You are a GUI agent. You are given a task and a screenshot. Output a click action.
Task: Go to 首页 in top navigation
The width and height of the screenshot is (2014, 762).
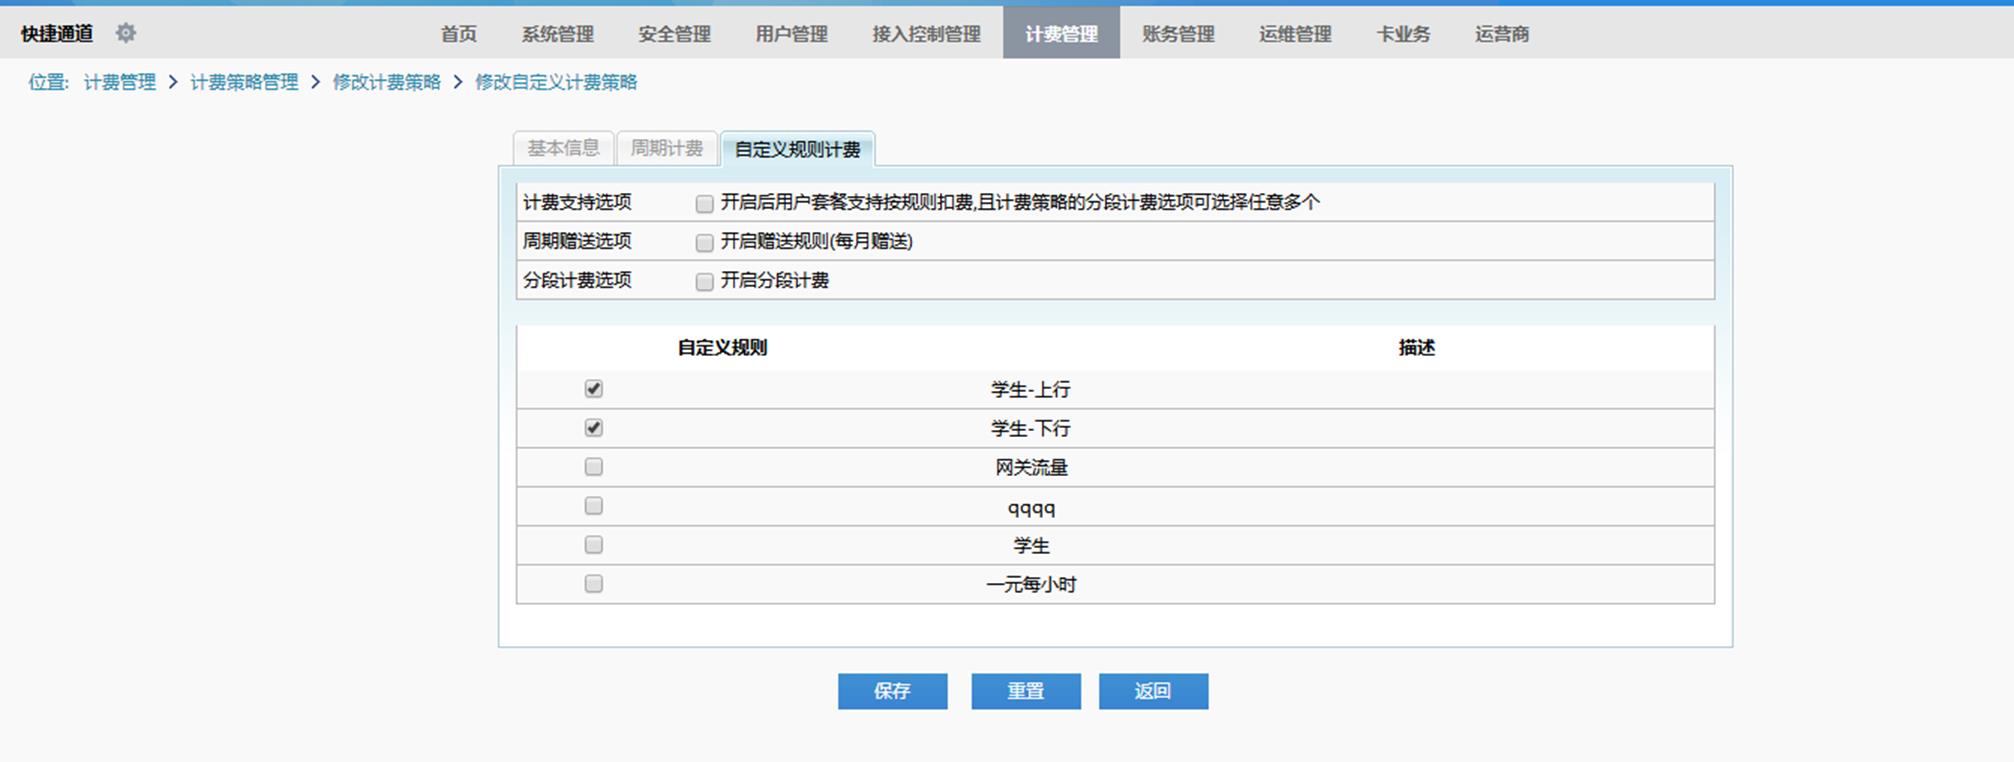point(459,34)
